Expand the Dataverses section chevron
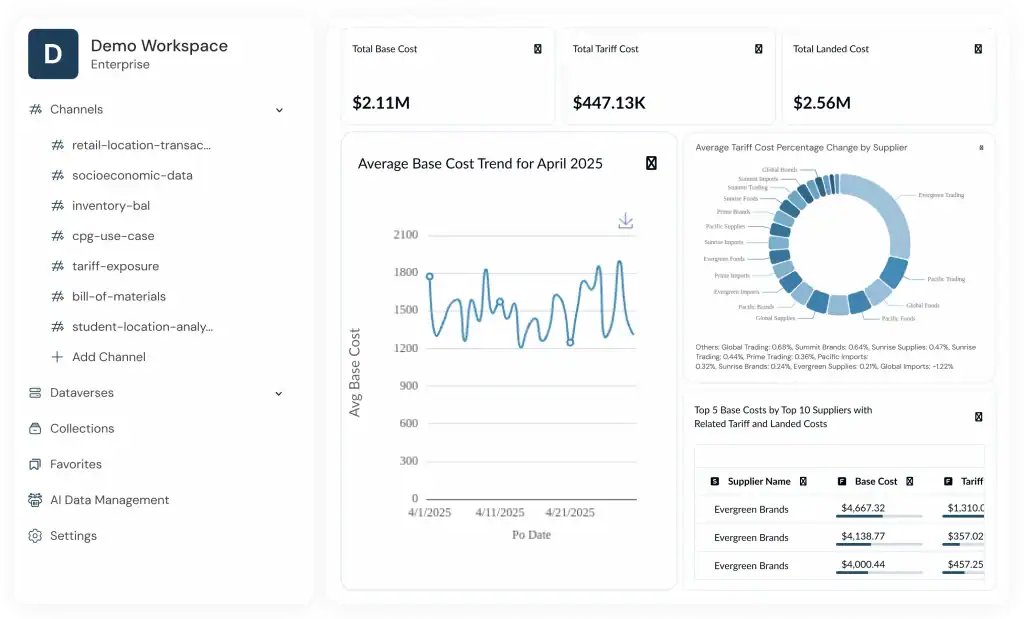 point(279,394)
